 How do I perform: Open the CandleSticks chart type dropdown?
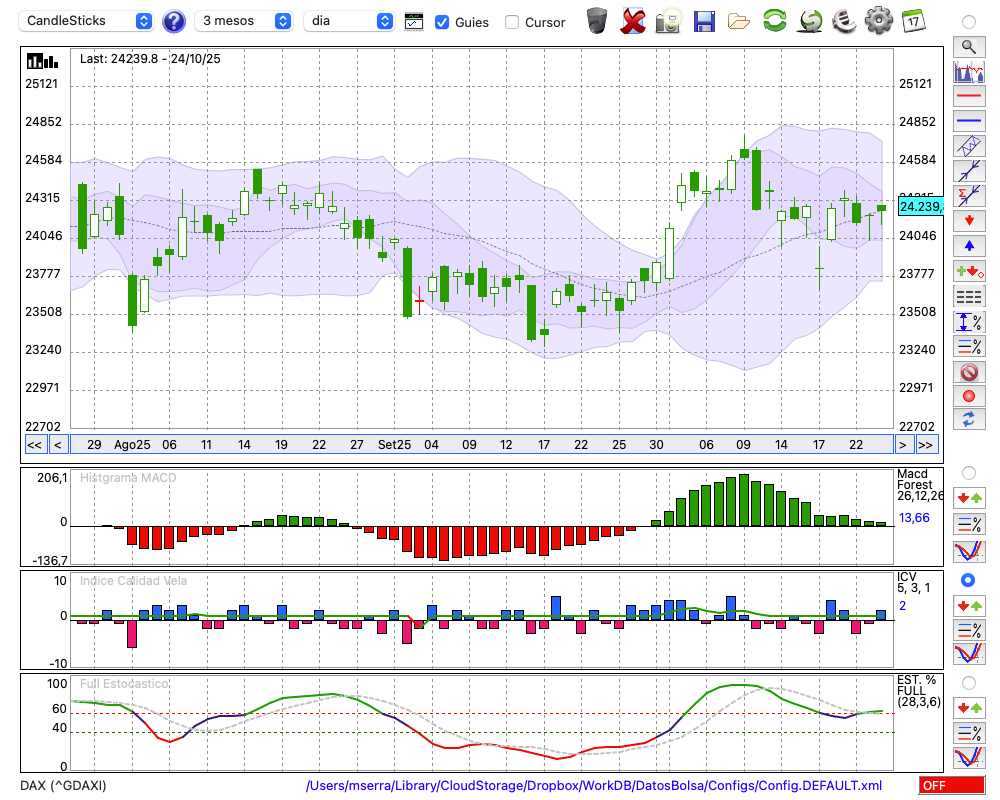[87, 21]
